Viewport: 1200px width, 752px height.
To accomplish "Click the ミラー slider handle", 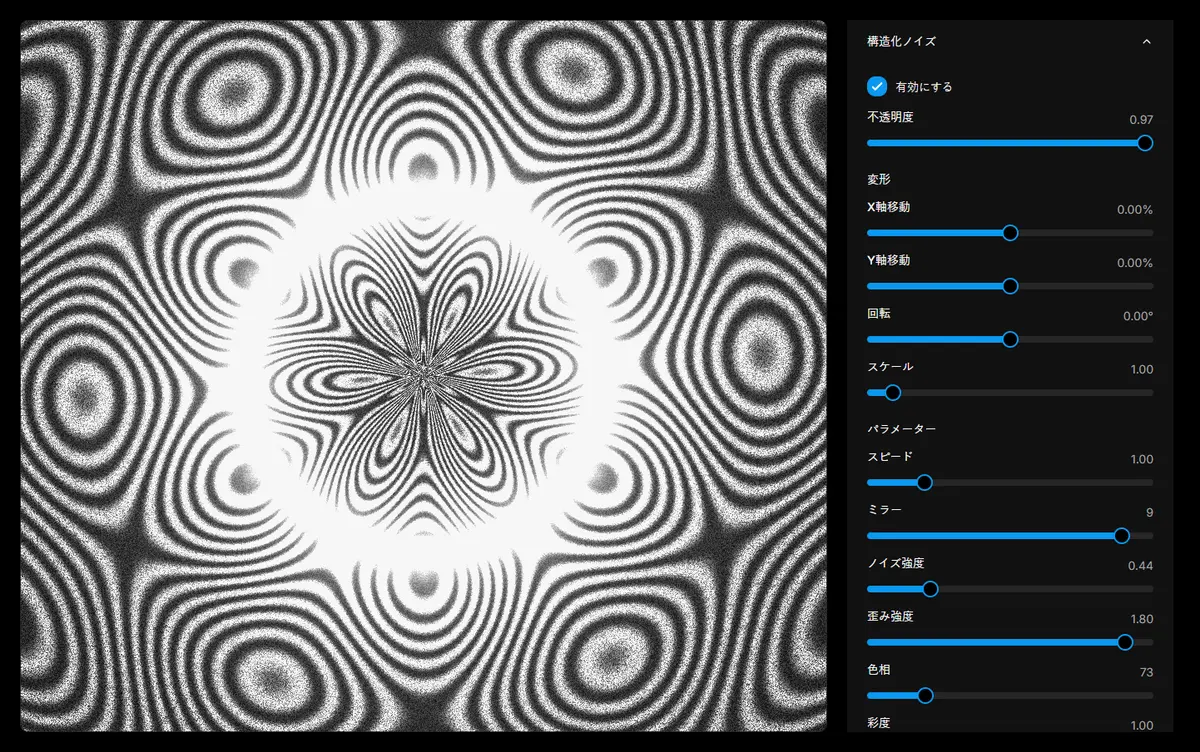I will coord(1120,536).
